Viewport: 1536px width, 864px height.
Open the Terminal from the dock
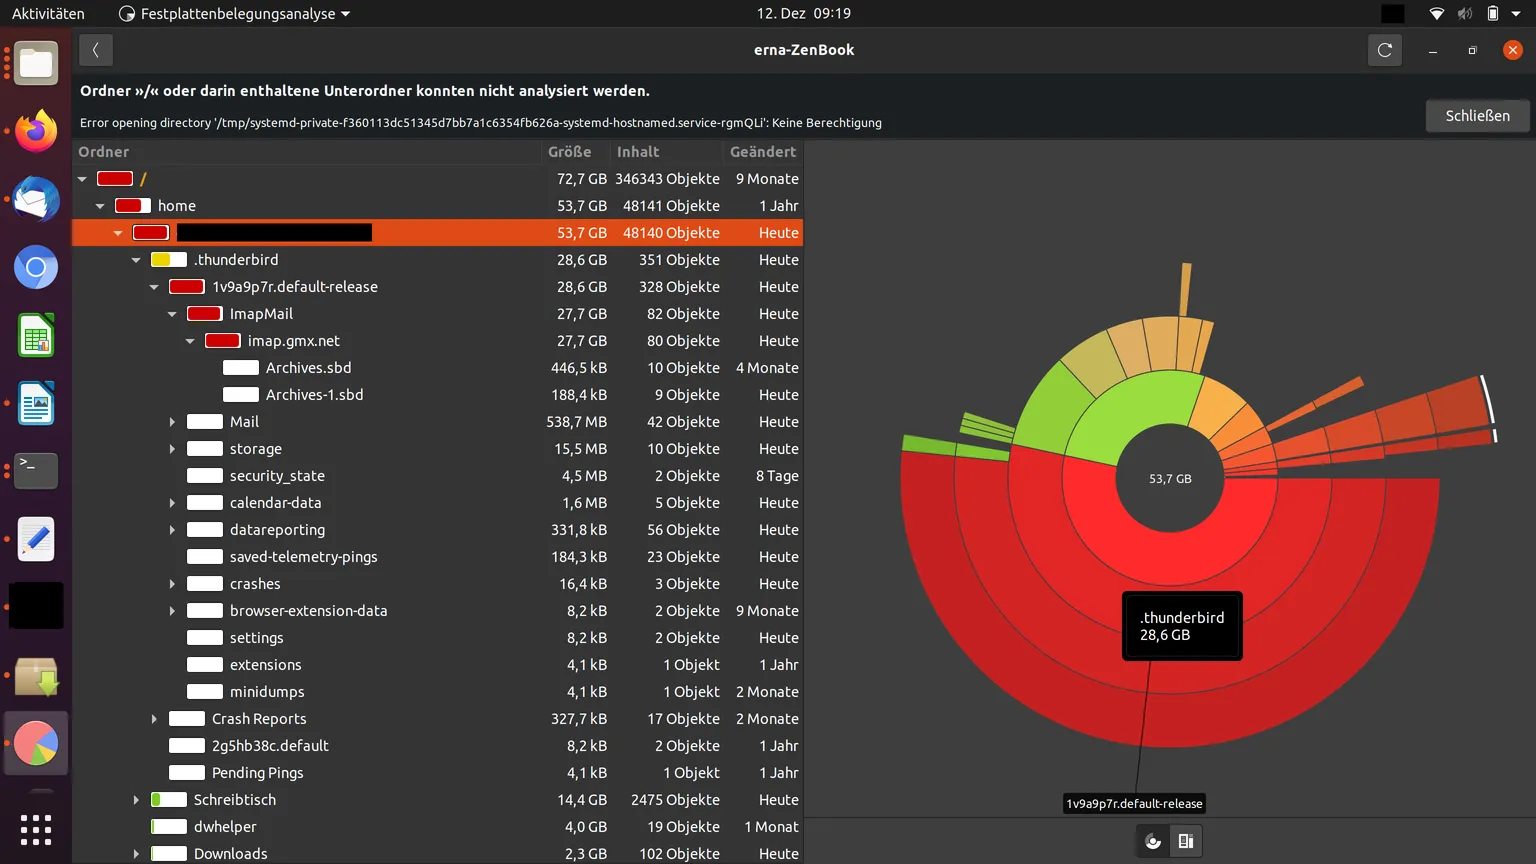point(36,471)
